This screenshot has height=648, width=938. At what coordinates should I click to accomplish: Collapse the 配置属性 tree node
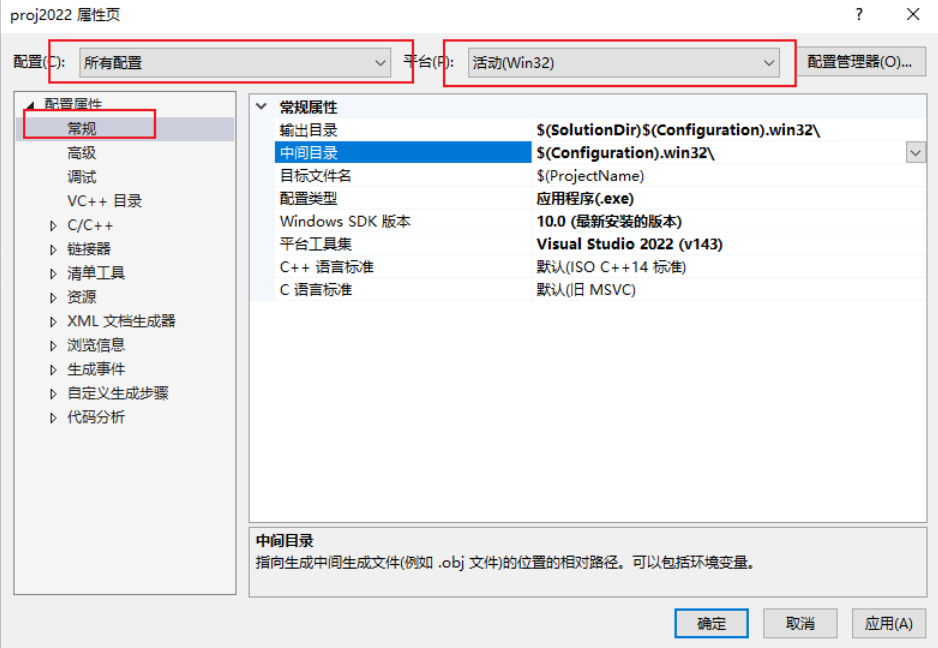click(30, 105)
